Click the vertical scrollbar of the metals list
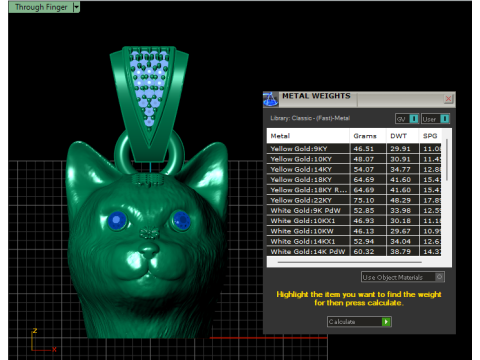 pyautogui.click(x=447, y=160)
